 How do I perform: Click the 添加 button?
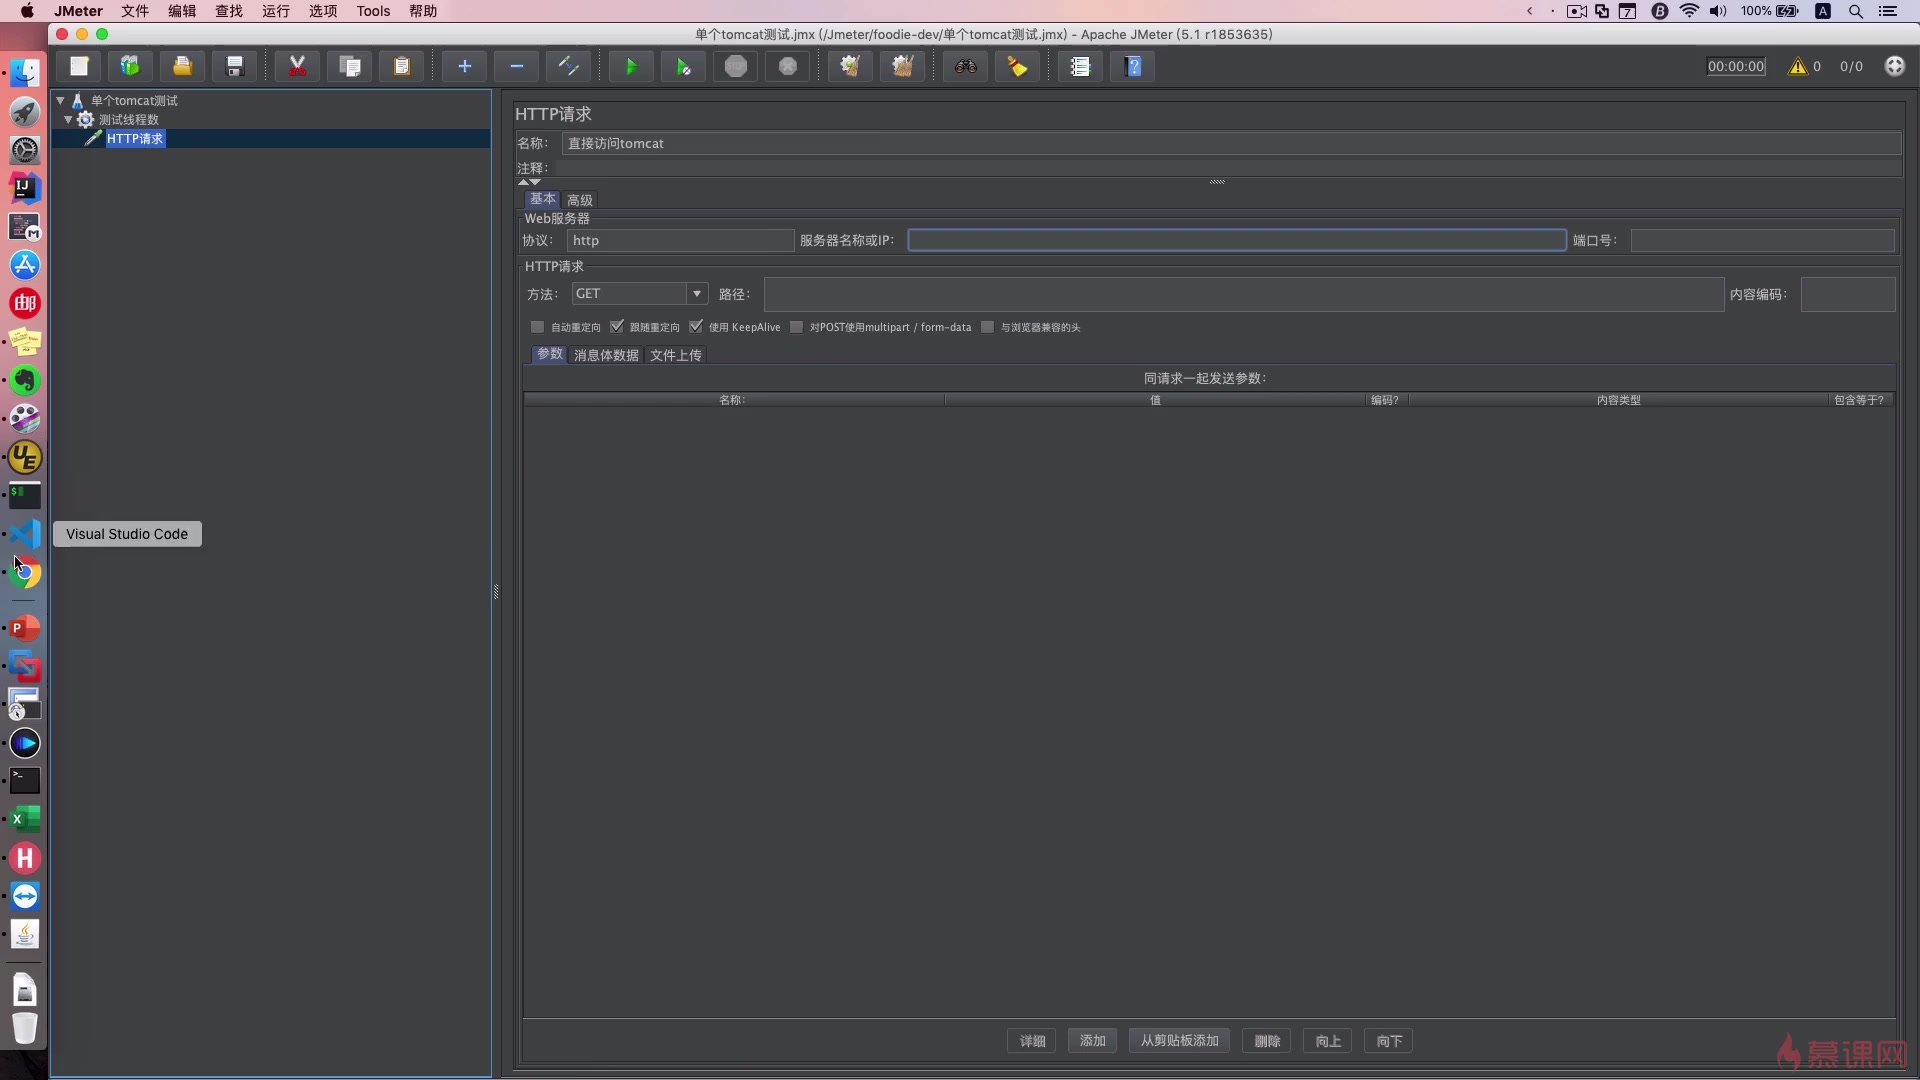[1092, 1041]
